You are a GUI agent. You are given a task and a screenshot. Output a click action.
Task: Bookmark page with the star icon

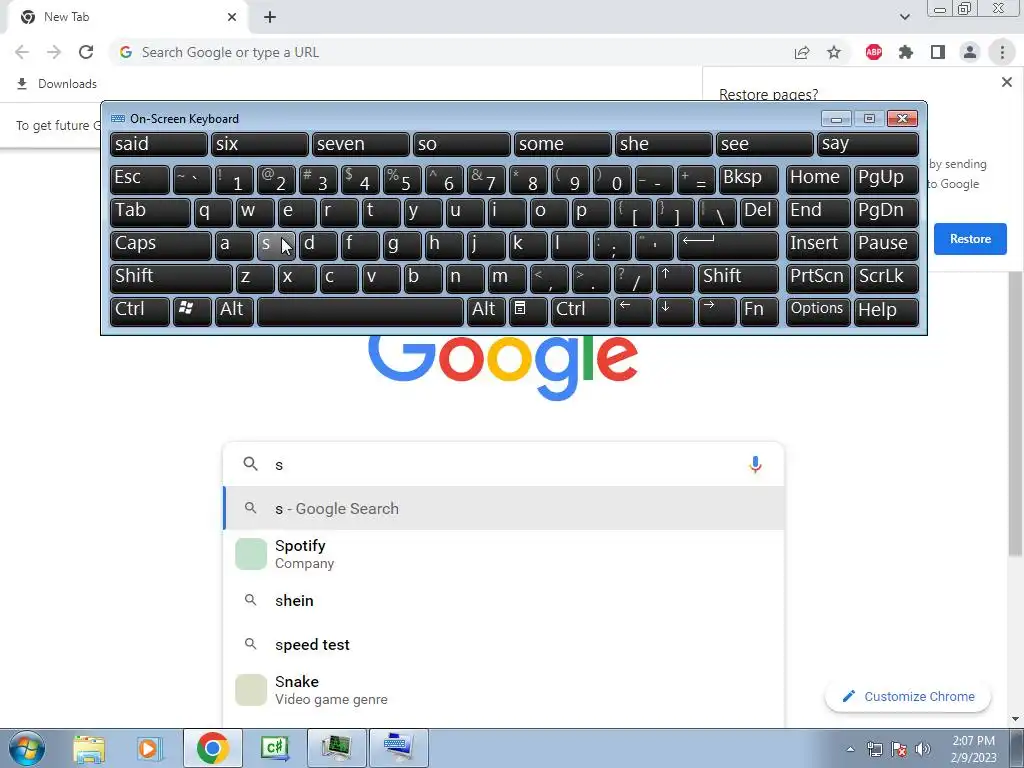click(834, 52)
